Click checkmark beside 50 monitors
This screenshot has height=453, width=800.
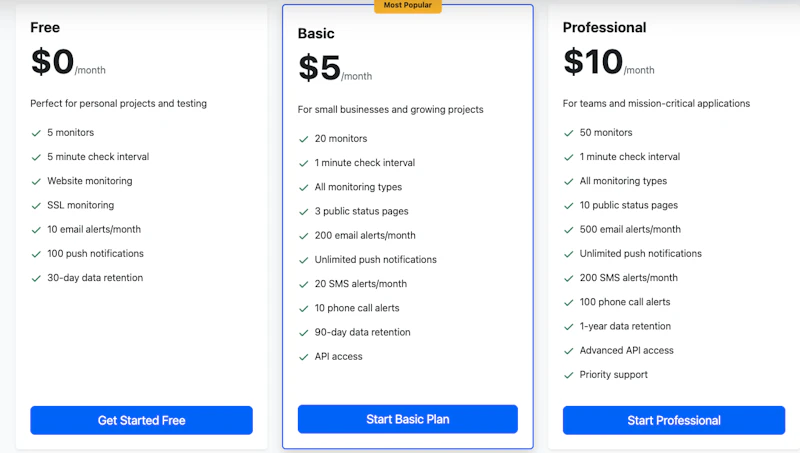point(569,133)
